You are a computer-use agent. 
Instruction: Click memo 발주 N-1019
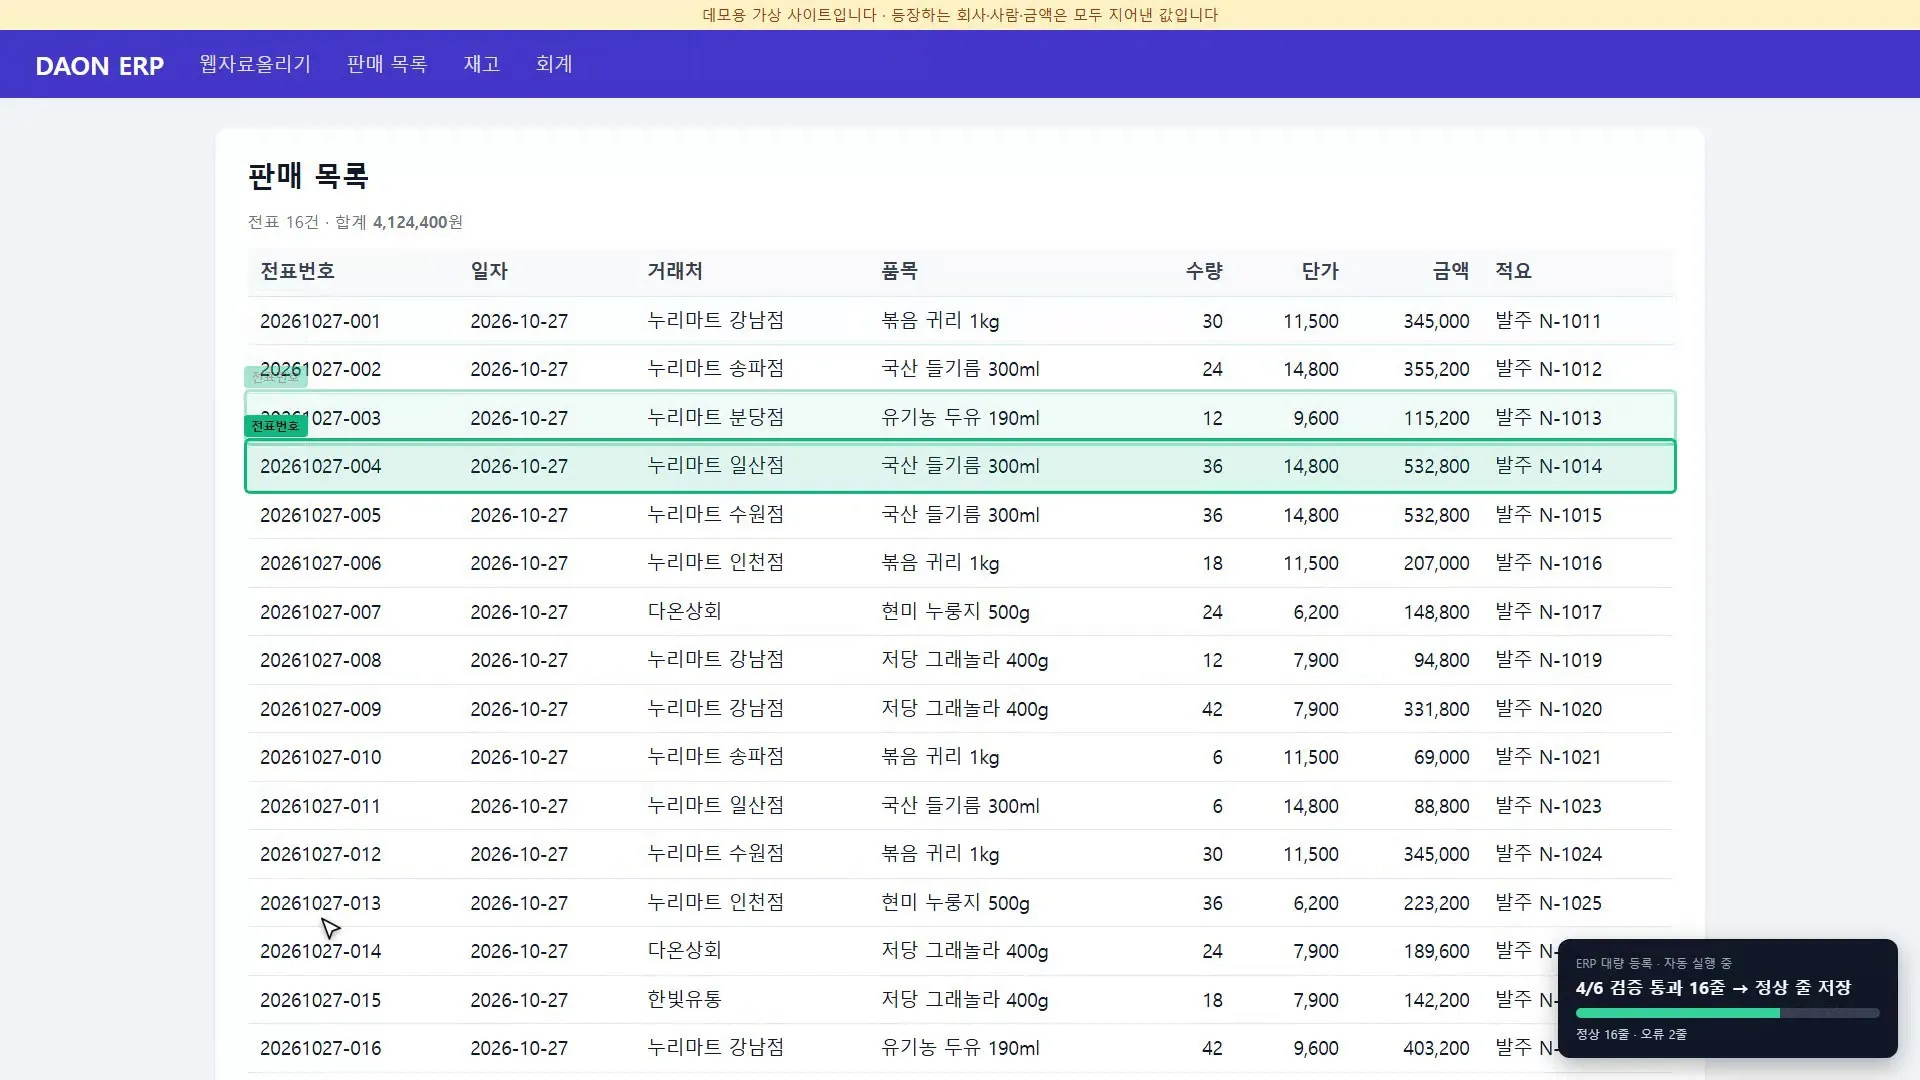[x=1548, y=660]
